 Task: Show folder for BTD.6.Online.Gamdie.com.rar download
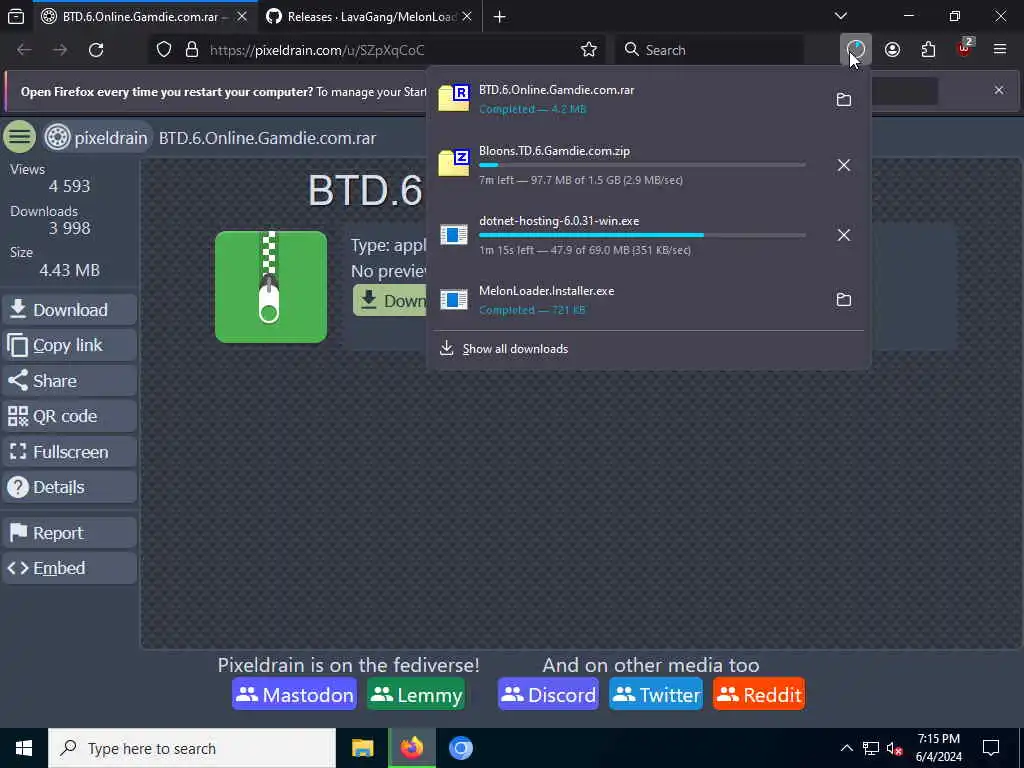tap(844, 99)
